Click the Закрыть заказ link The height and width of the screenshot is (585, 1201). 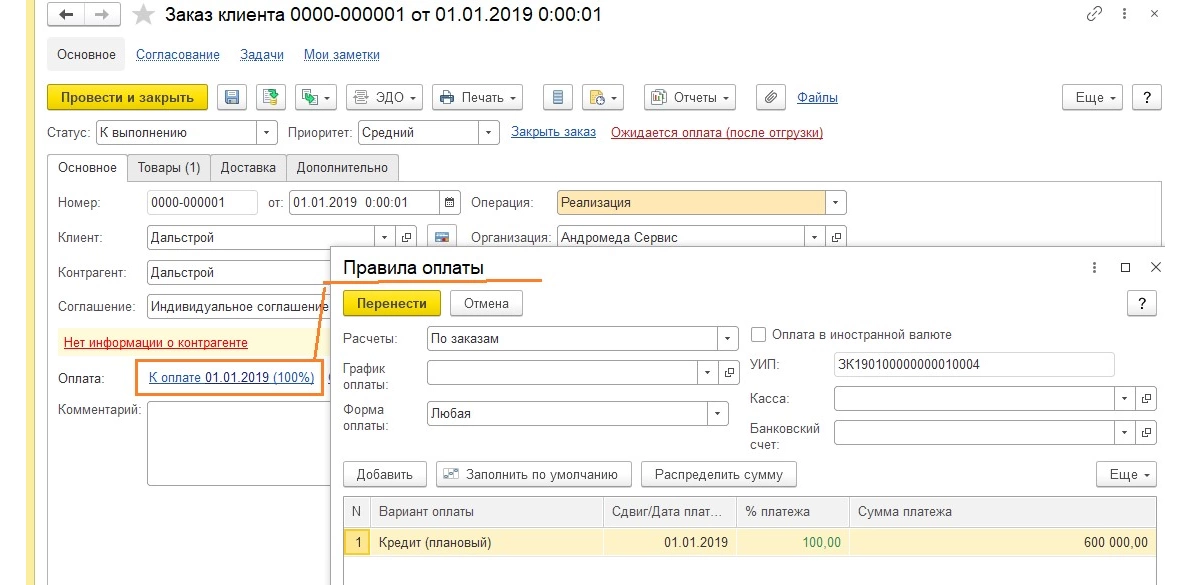click(553, 132)
